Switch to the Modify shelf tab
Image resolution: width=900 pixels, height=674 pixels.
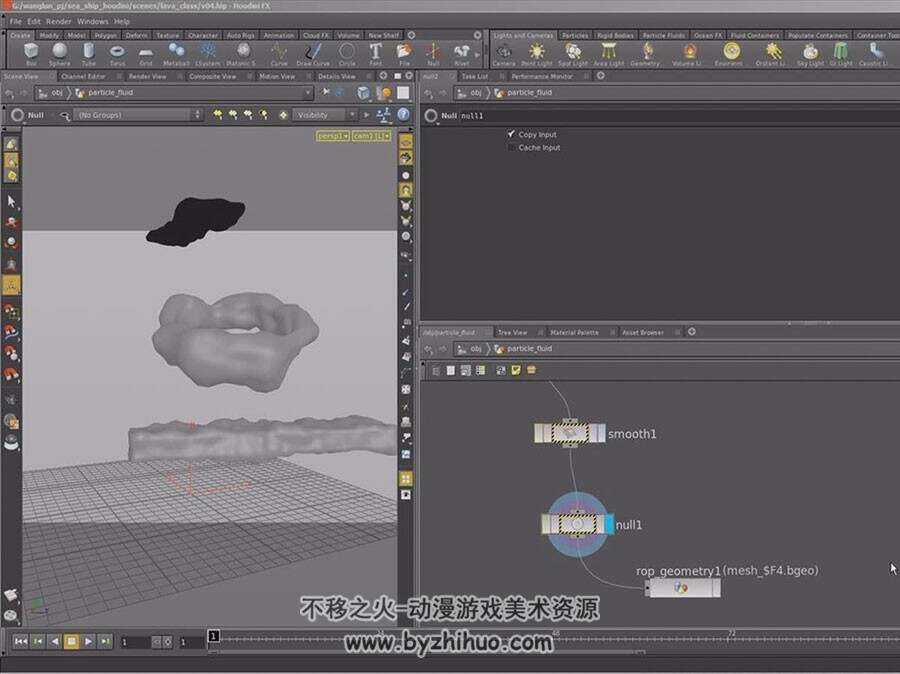tap(49, 35)
